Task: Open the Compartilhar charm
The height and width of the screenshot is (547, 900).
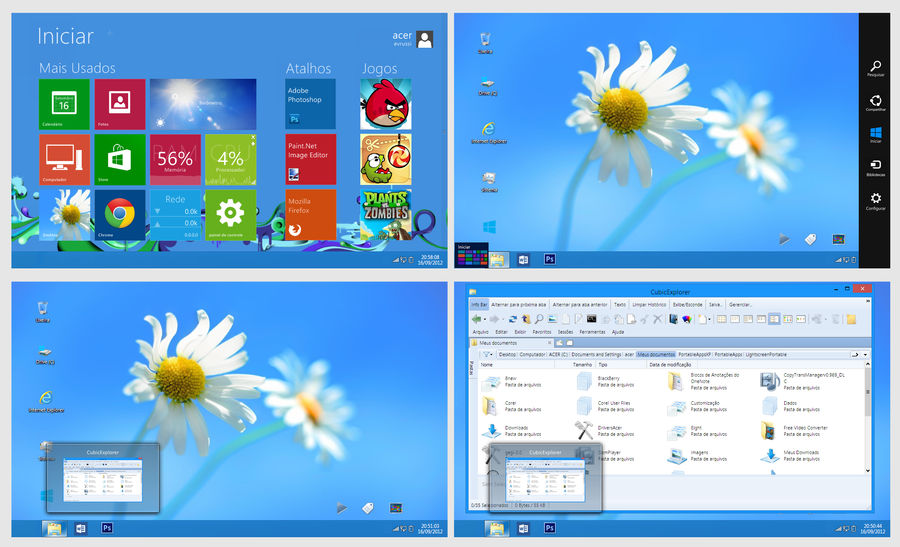Action: 875,102
